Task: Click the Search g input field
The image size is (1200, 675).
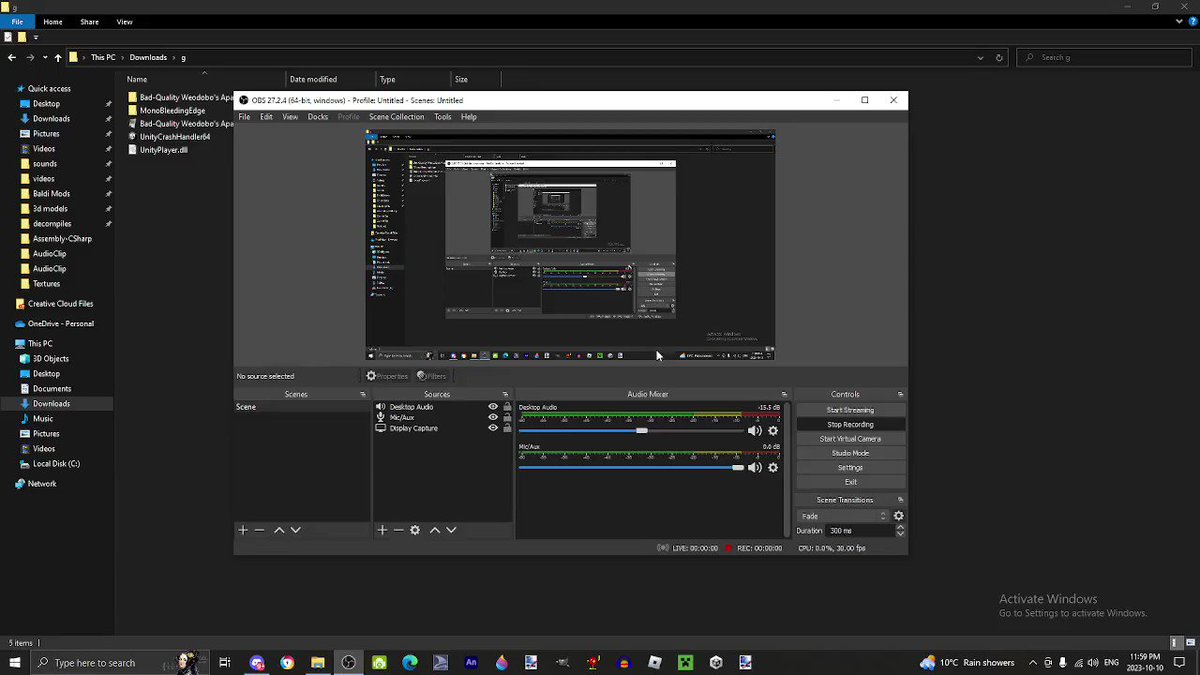Action: (x=1106, y=58)
